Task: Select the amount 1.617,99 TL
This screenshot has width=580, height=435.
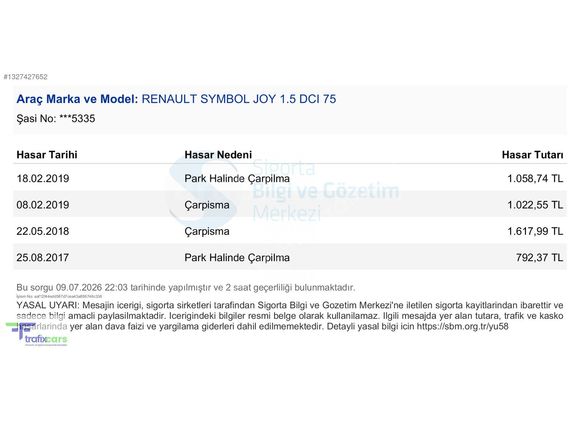Action: pos(535,231)
